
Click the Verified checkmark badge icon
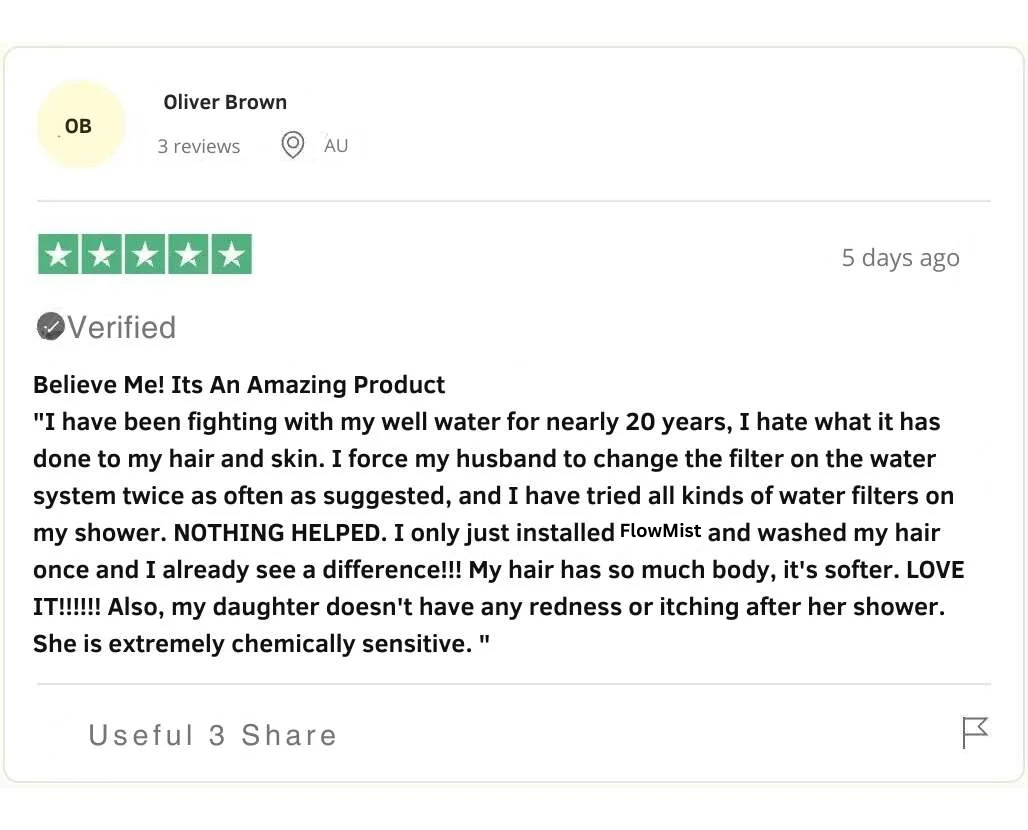(x=50, y=326)
